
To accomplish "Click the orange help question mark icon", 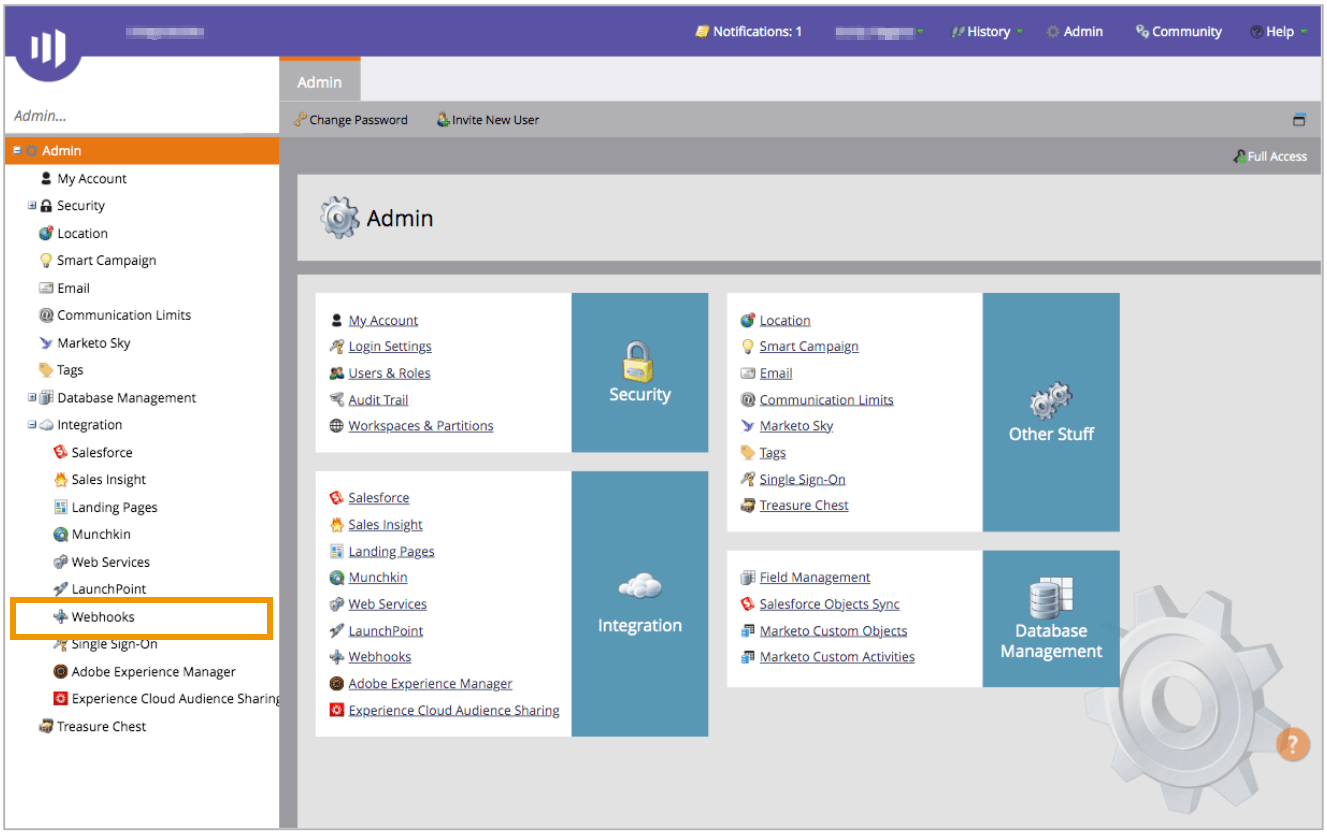I will point(1293,744).
